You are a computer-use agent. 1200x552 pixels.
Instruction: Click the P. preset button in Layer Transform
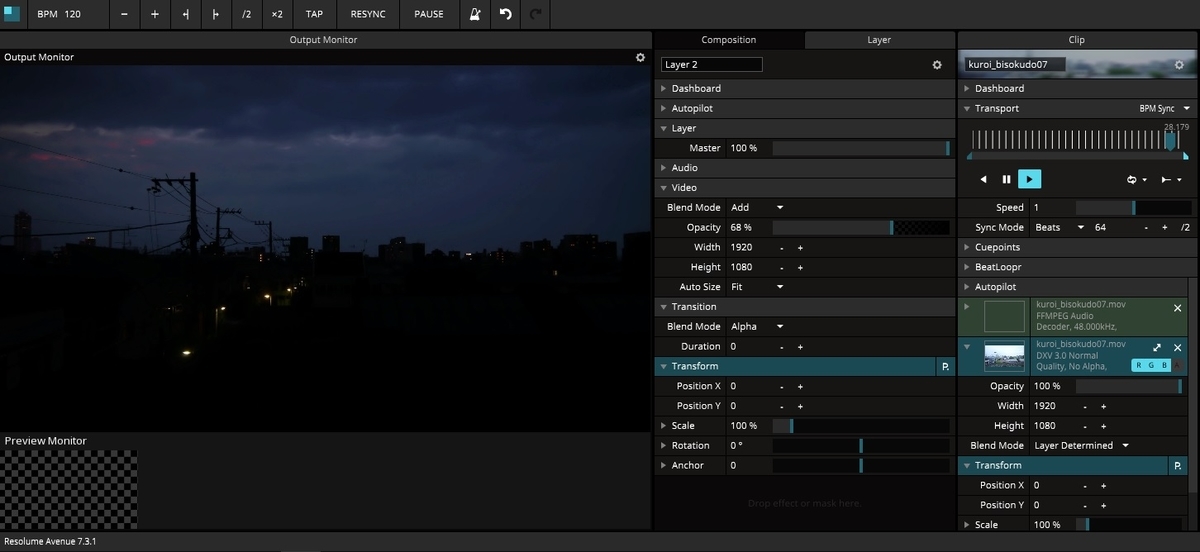(x=945, y=367)
